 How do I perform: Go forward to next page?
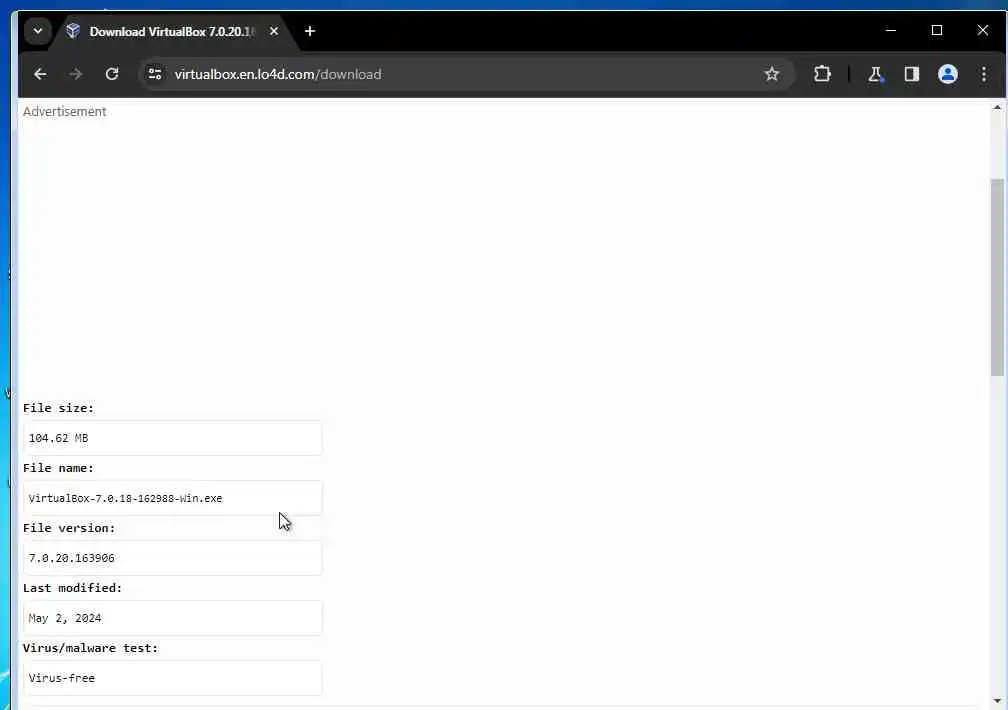click(76, 75)
